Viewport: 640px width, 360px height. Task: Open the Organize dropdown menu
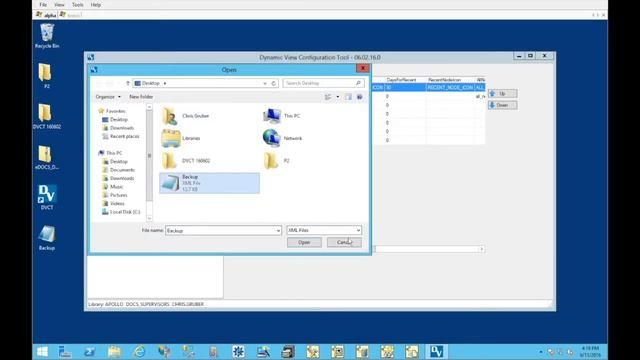(x=108, y=97)
